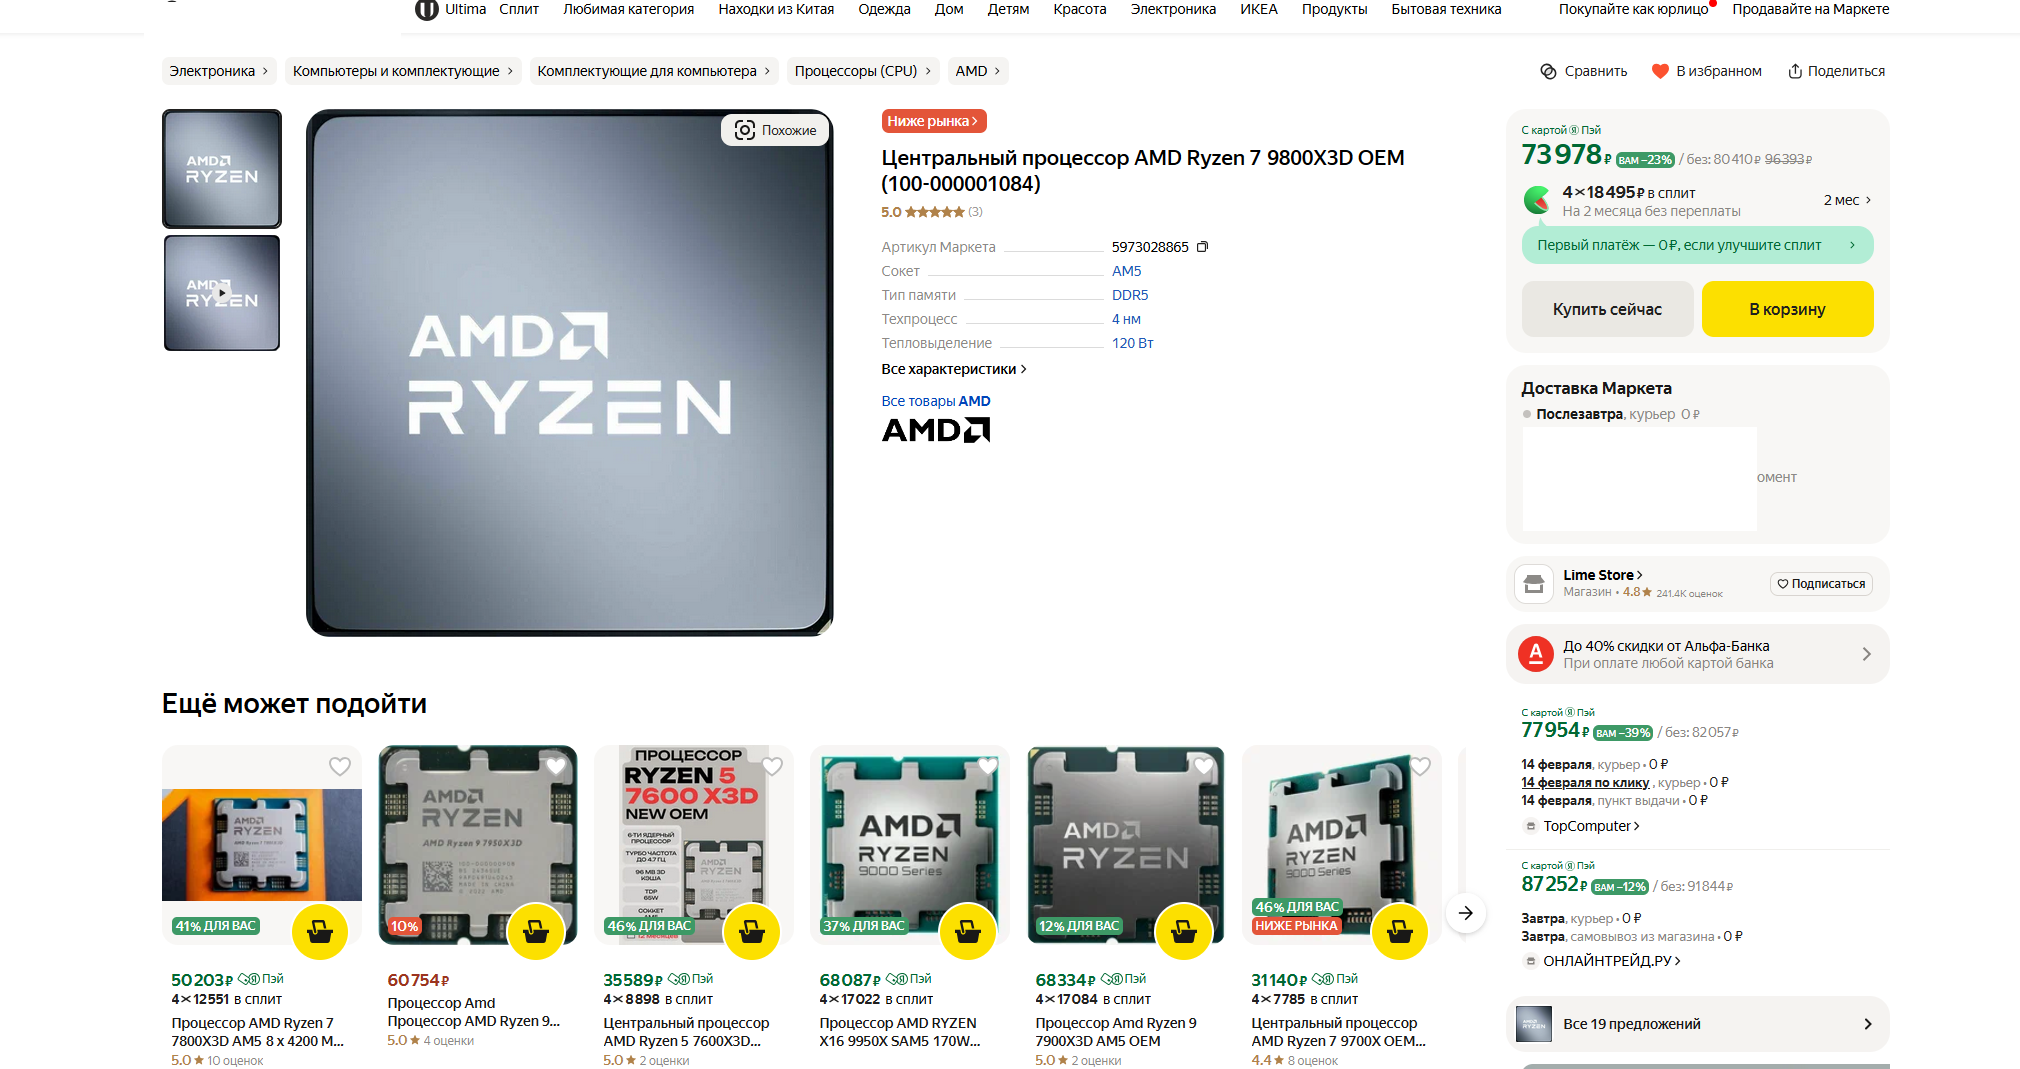Expand Все 19 предложений offers
Screen dimensions: 2020x1069
[1697, 1024]
